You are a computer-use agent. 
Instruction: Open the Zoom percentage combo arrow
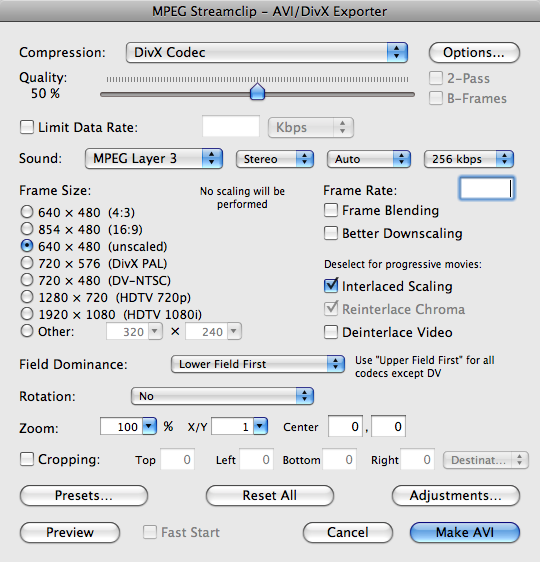click(x=149, y=426)
